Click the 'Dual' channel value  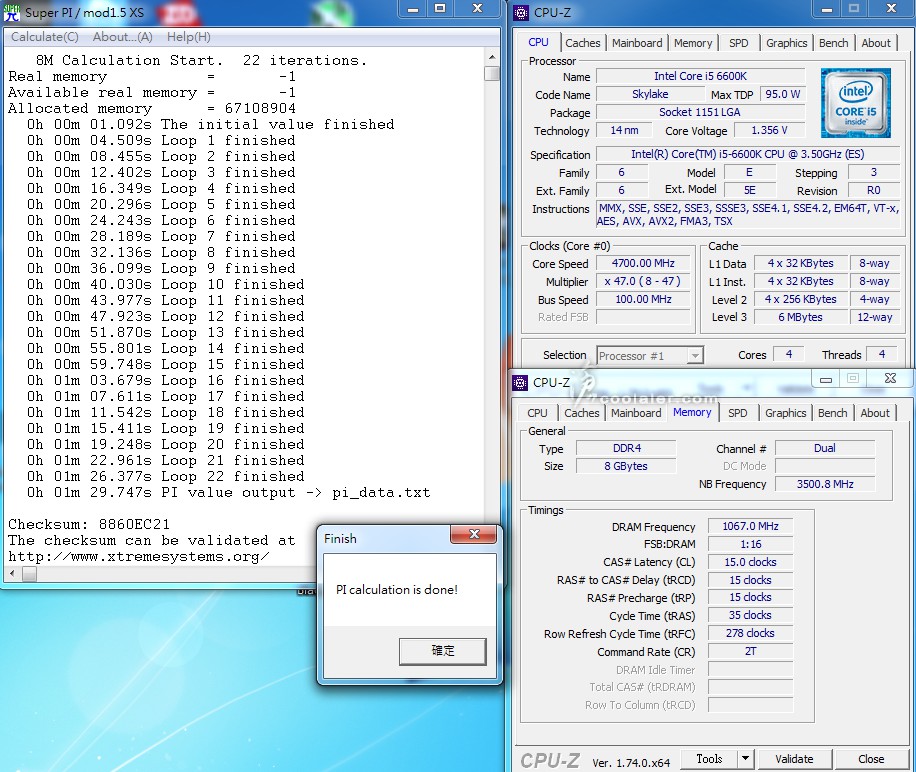pos(825,448)
